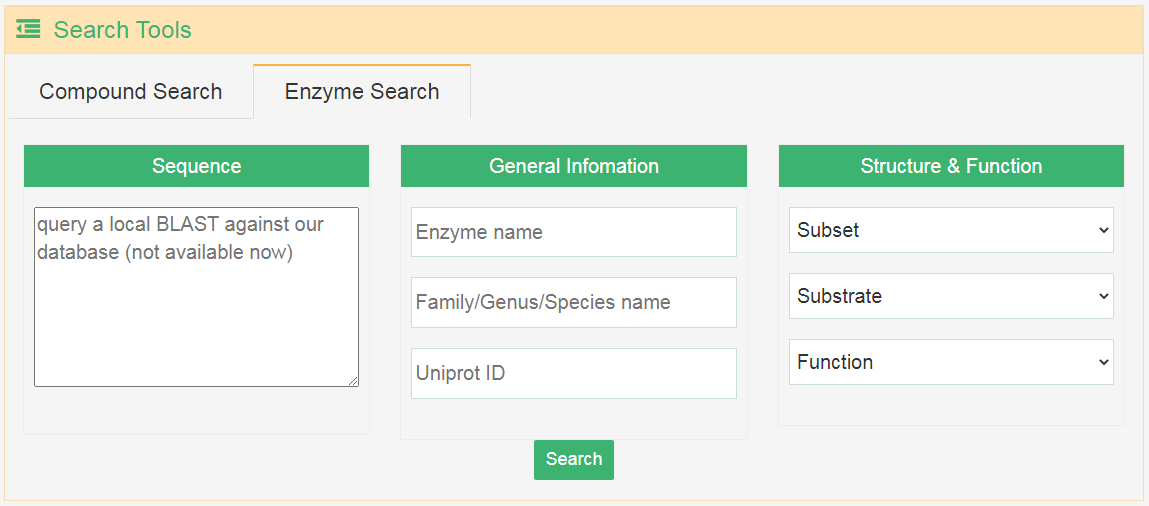Open the Function dropdown menu
This screenshot has width=1149, height=506.
(940, 362)
